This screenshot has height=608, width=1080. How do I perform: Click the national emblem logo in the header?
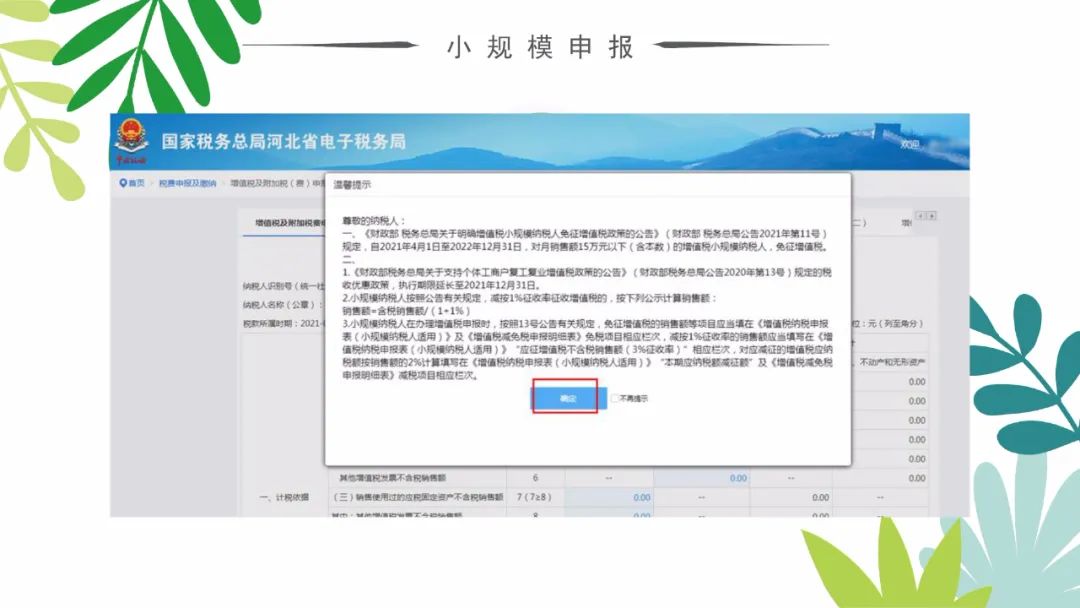pyautogui.click(x=131, y=141)
